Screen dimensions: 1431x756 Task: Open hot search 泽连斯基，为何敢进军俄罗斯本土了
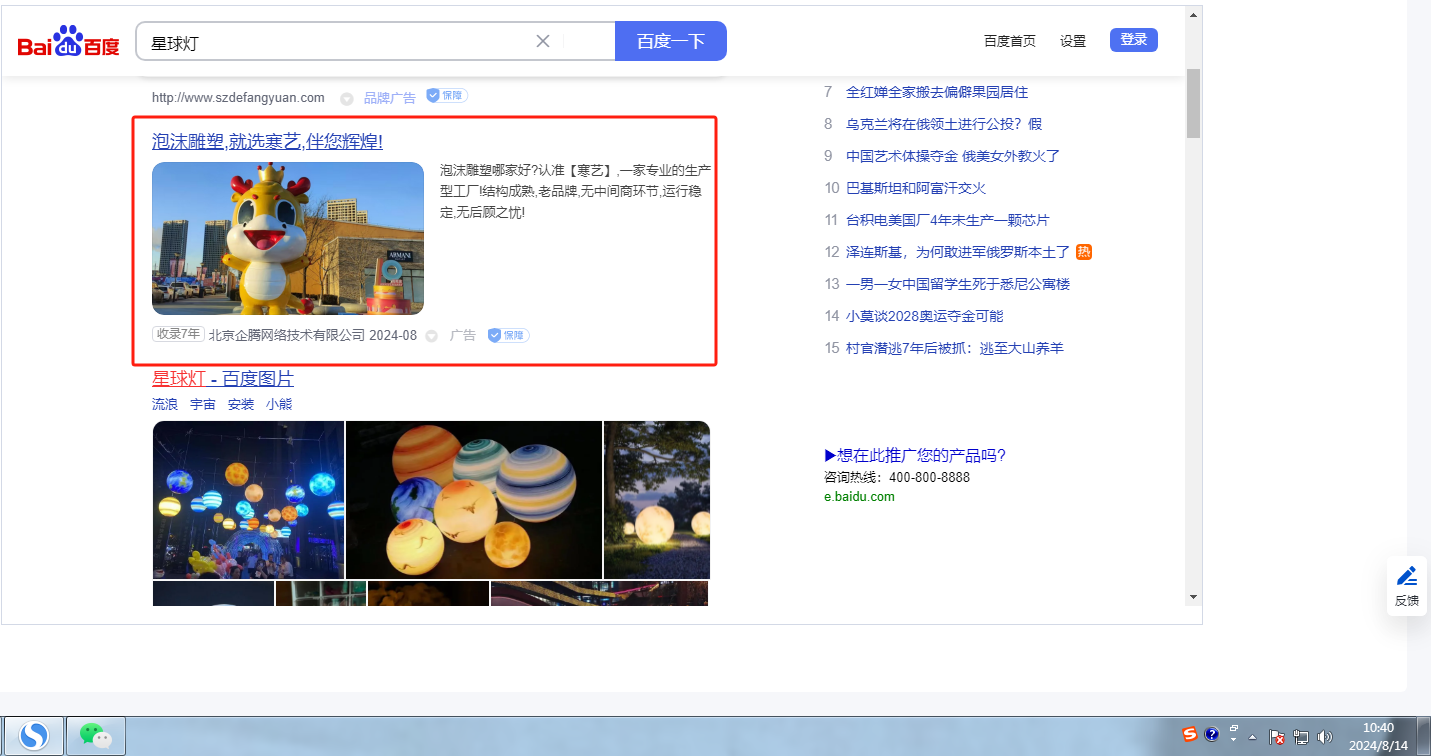(x=958, y=252)
